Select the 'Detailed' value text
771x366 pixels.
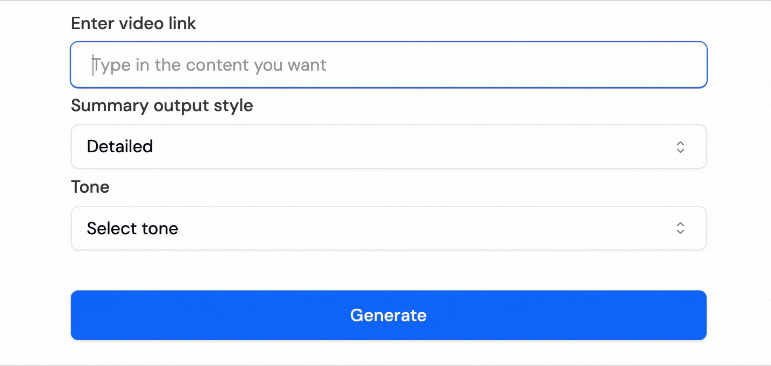tap(119, 147)
